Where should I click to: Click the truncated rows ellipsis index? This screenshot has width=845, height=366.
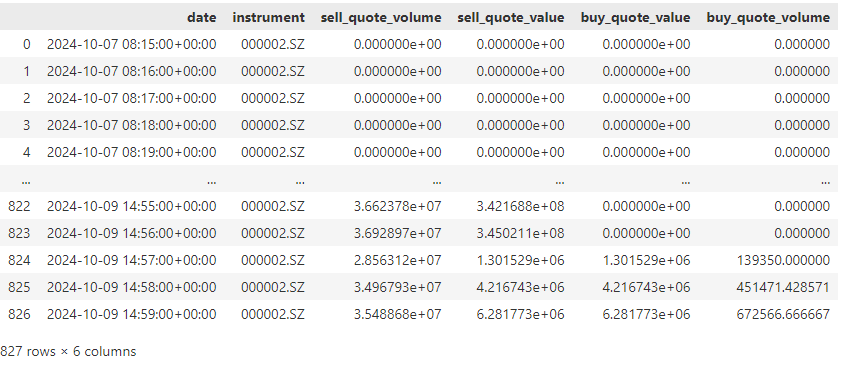[26, 182]
